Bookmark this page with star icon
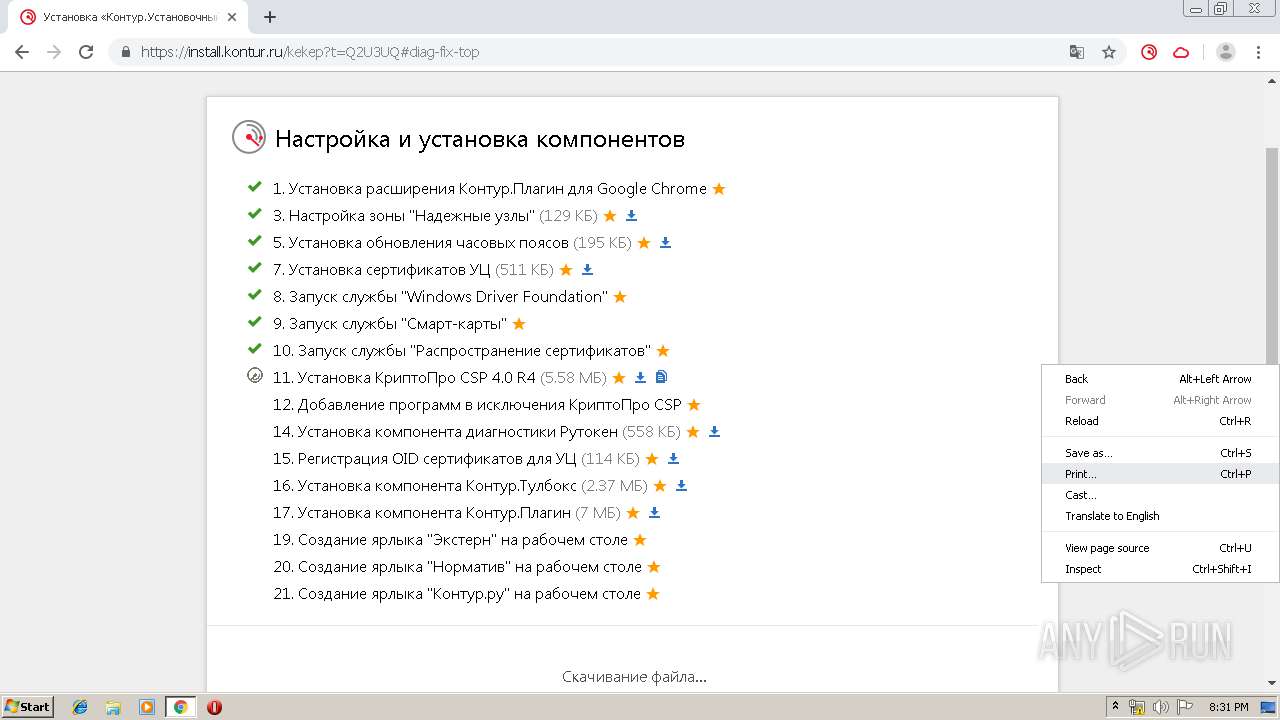This screenshot has width=1280, height=720. pos(1109,52)
